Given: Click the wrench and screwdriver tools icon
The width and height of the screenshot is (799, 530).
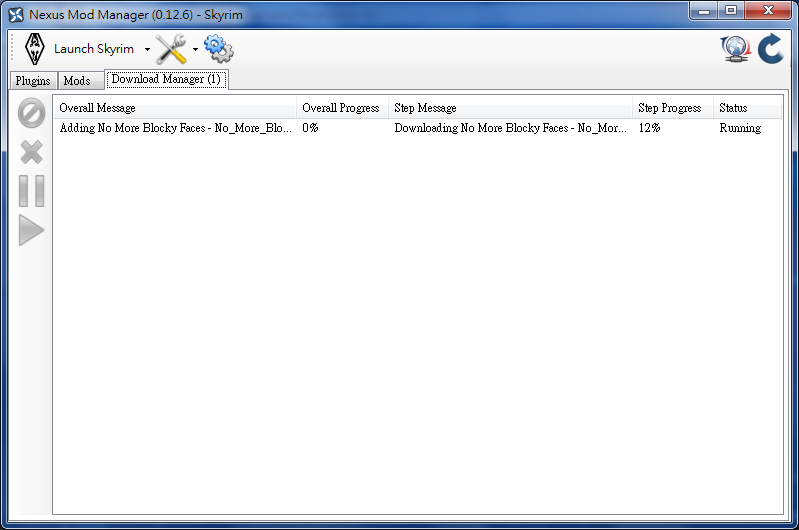Looking at the screenshot, I should 171,49.
